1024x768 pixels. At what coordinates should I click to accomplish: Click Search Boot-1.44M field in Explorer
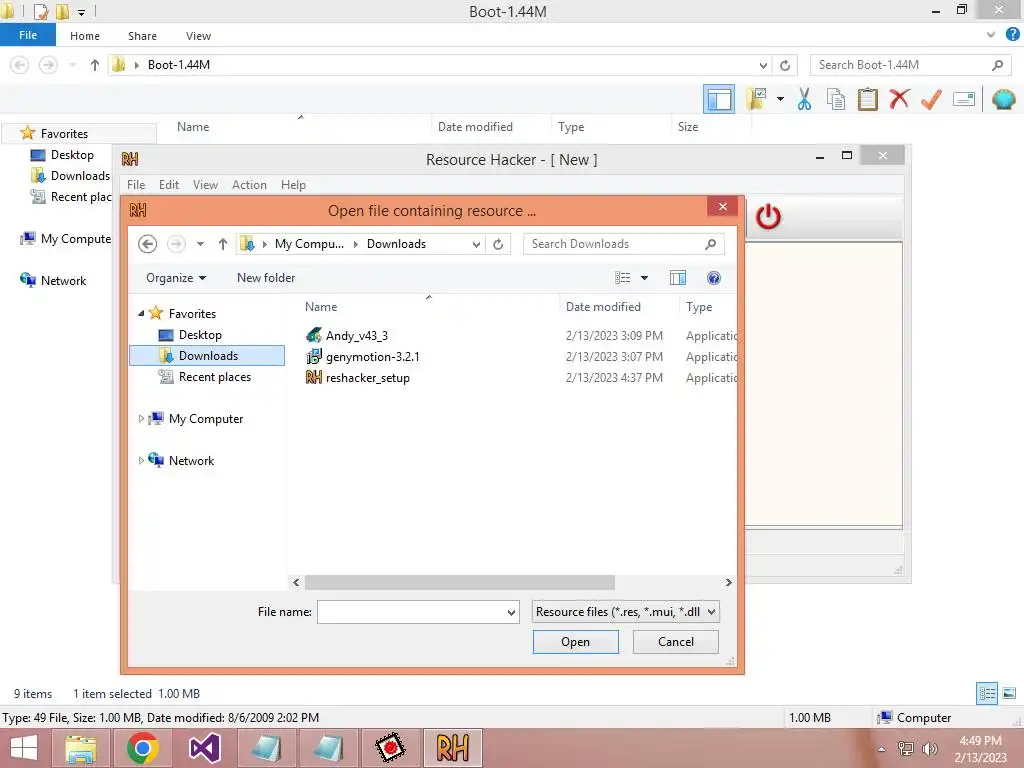(901, 65)
